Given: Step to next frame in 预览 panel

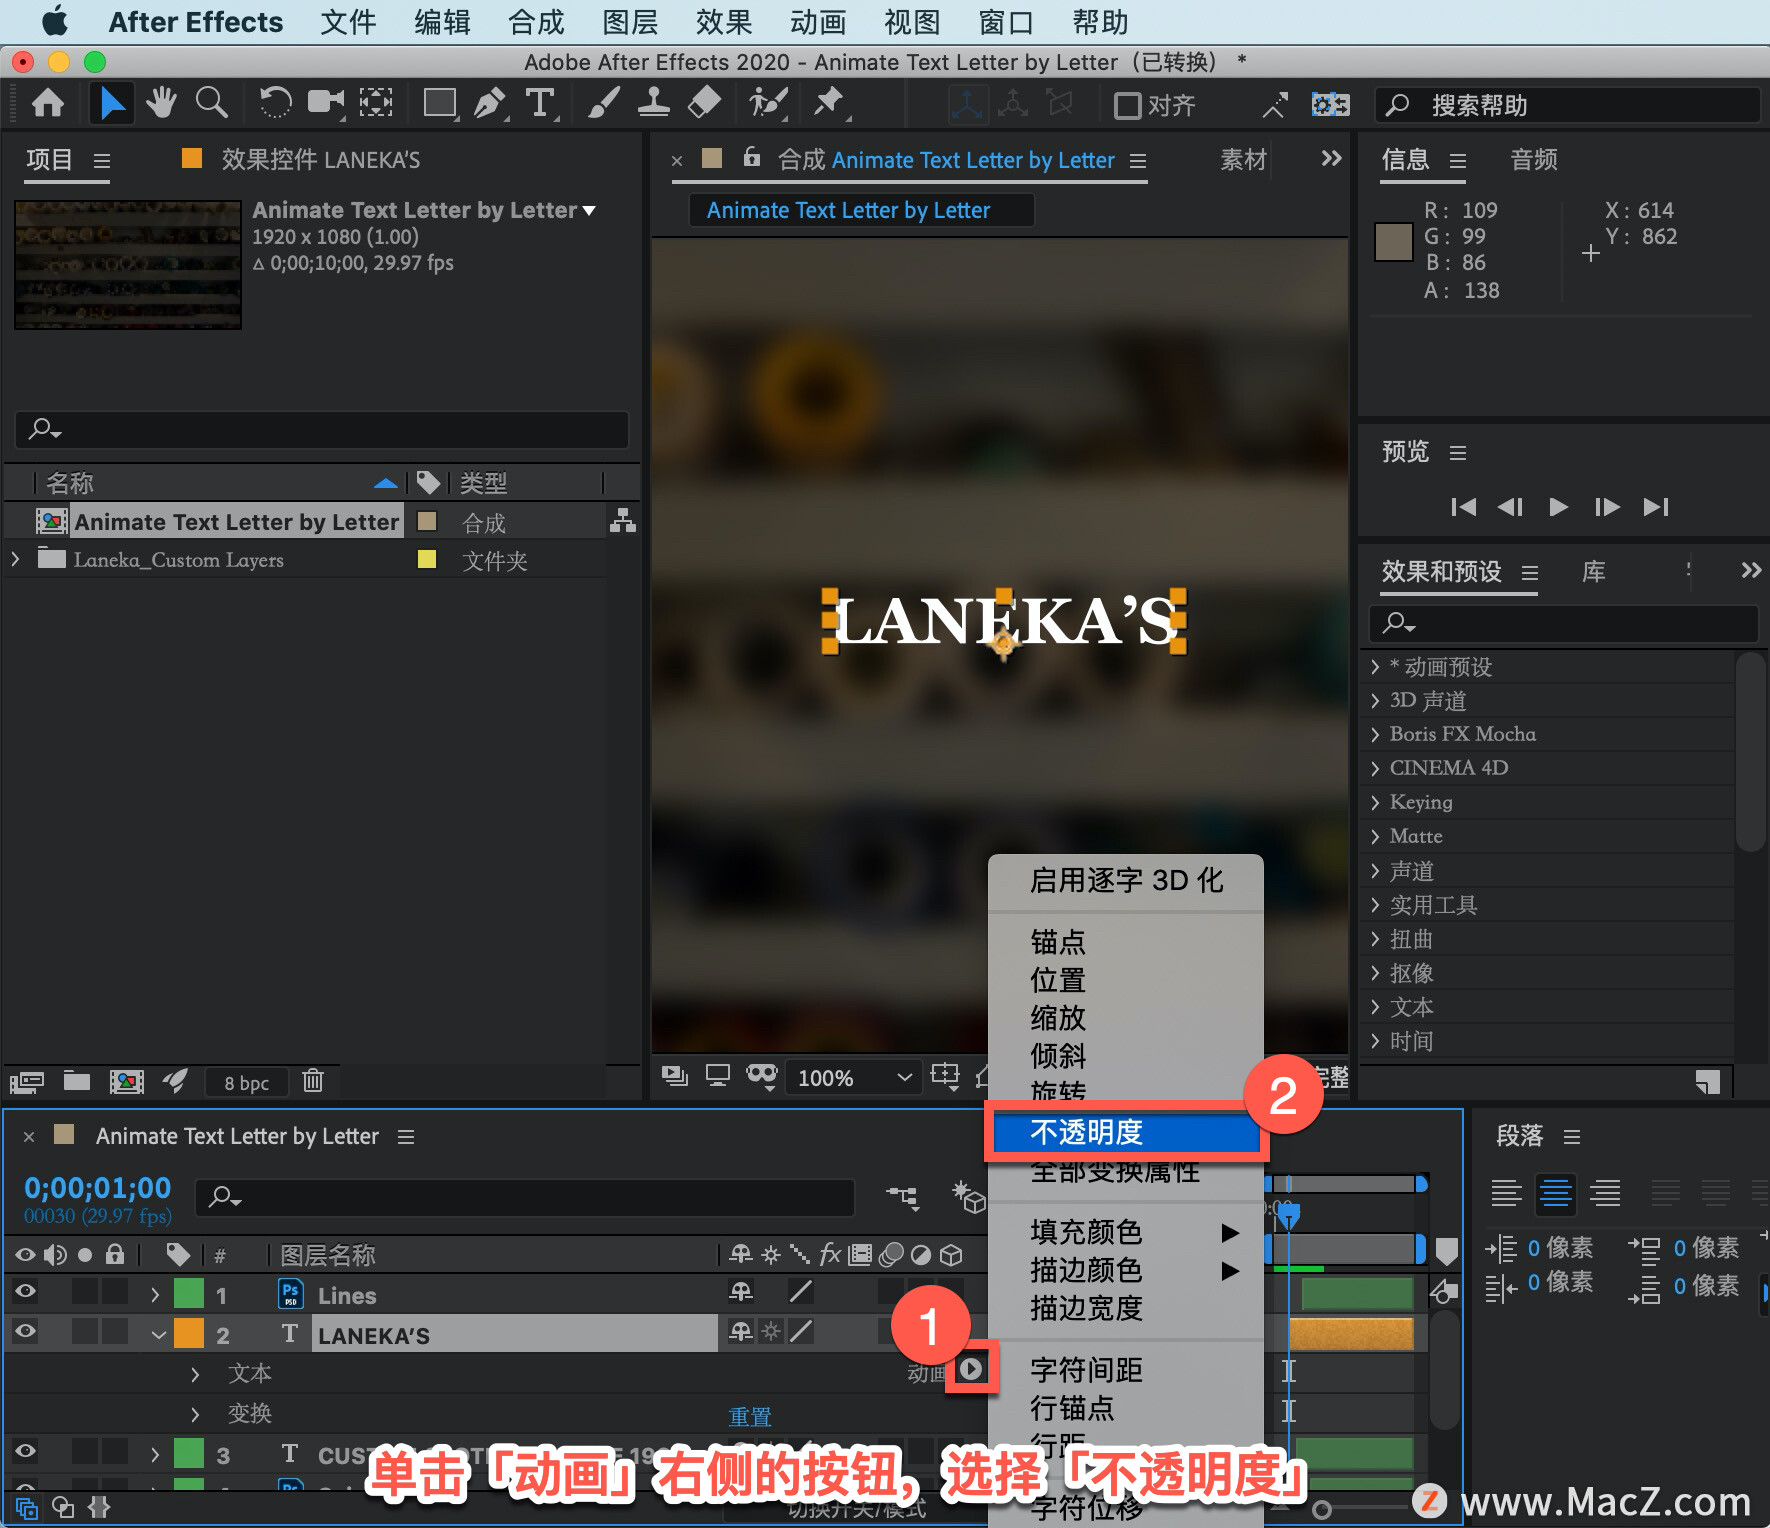Looking at the screenshot, I should pyautogui.click(x=1607, y=506).
